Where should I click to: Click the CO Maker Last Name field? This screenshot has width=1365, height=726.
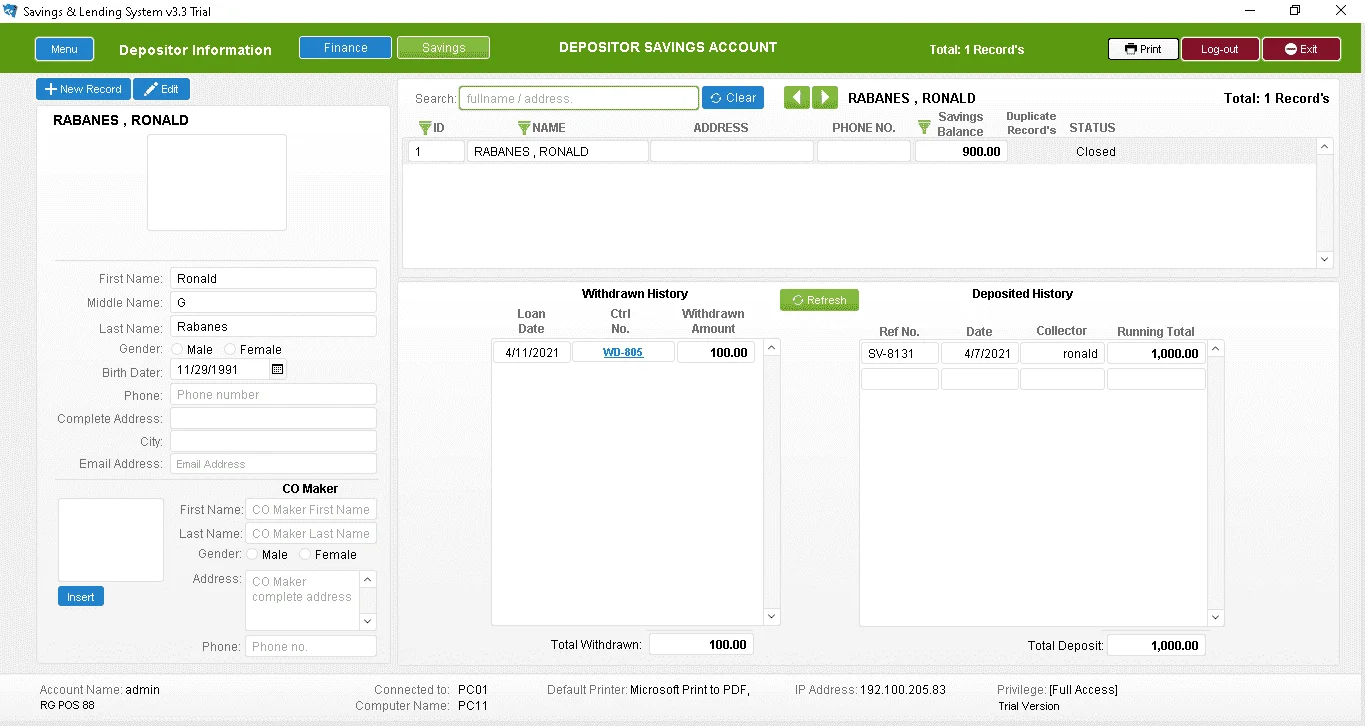(311, 534)
